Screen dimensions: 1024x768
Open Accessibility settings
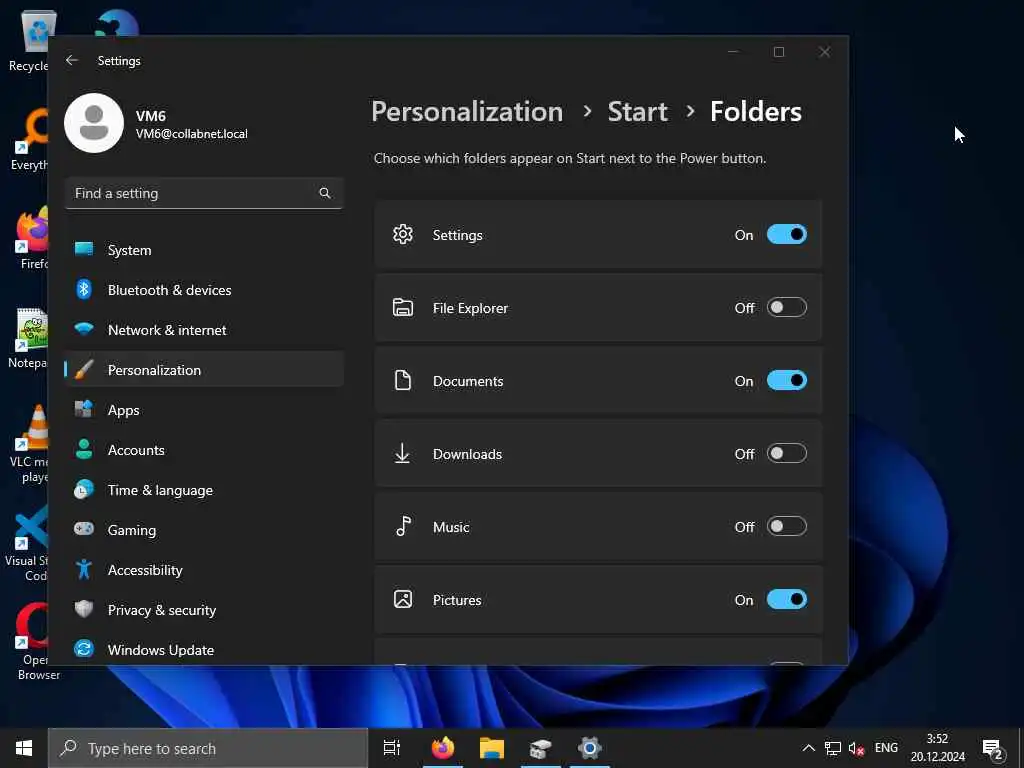(204, 570)
